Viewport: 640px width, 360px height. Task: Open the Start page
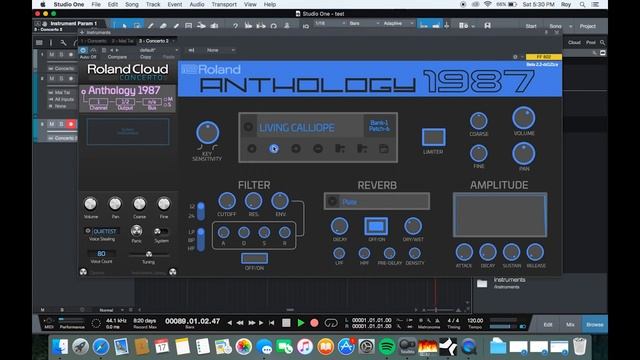pos(531,26)
